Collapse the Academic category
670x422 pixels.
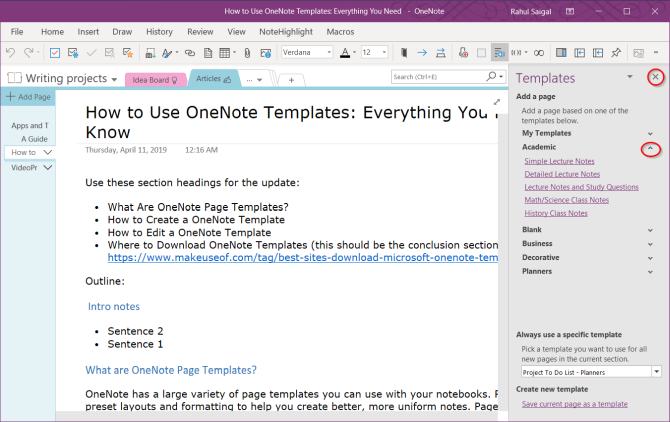pyautogui.click(x=650, y=148)
